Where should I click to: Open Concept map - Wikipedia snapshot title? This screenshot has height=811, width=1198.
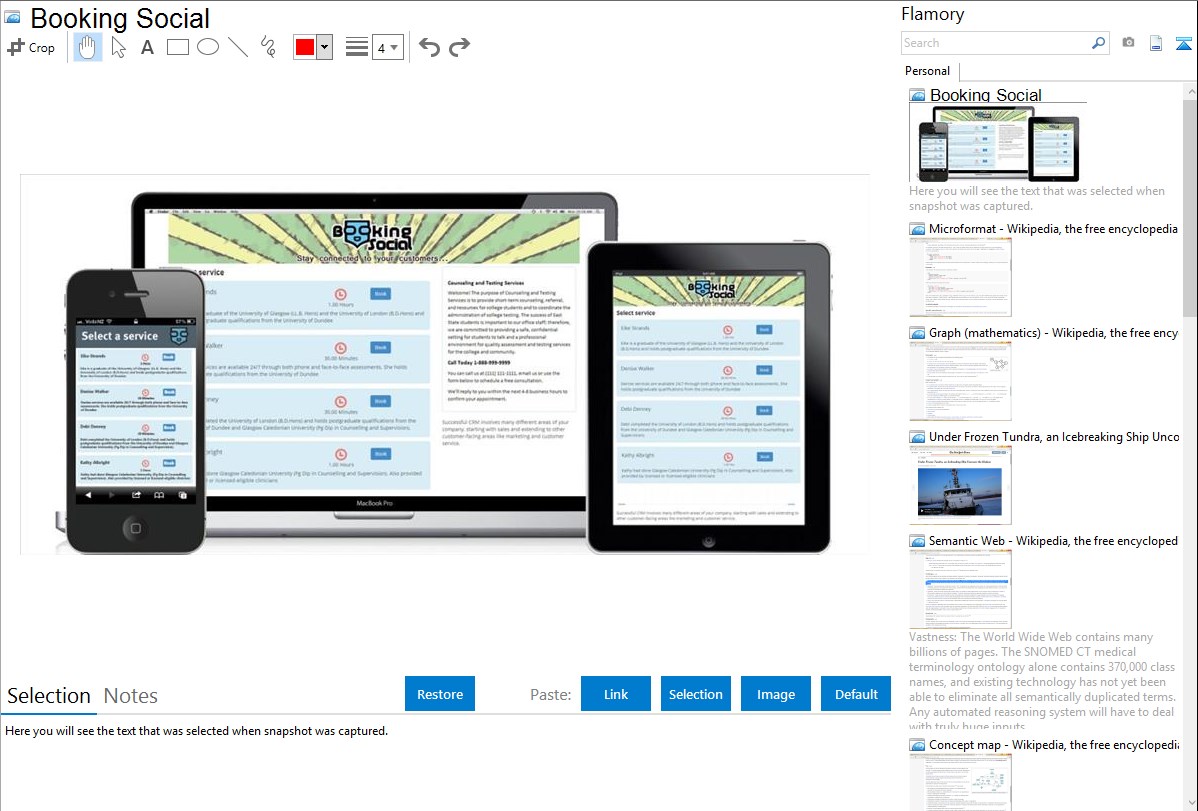[x=1053, y=744]
